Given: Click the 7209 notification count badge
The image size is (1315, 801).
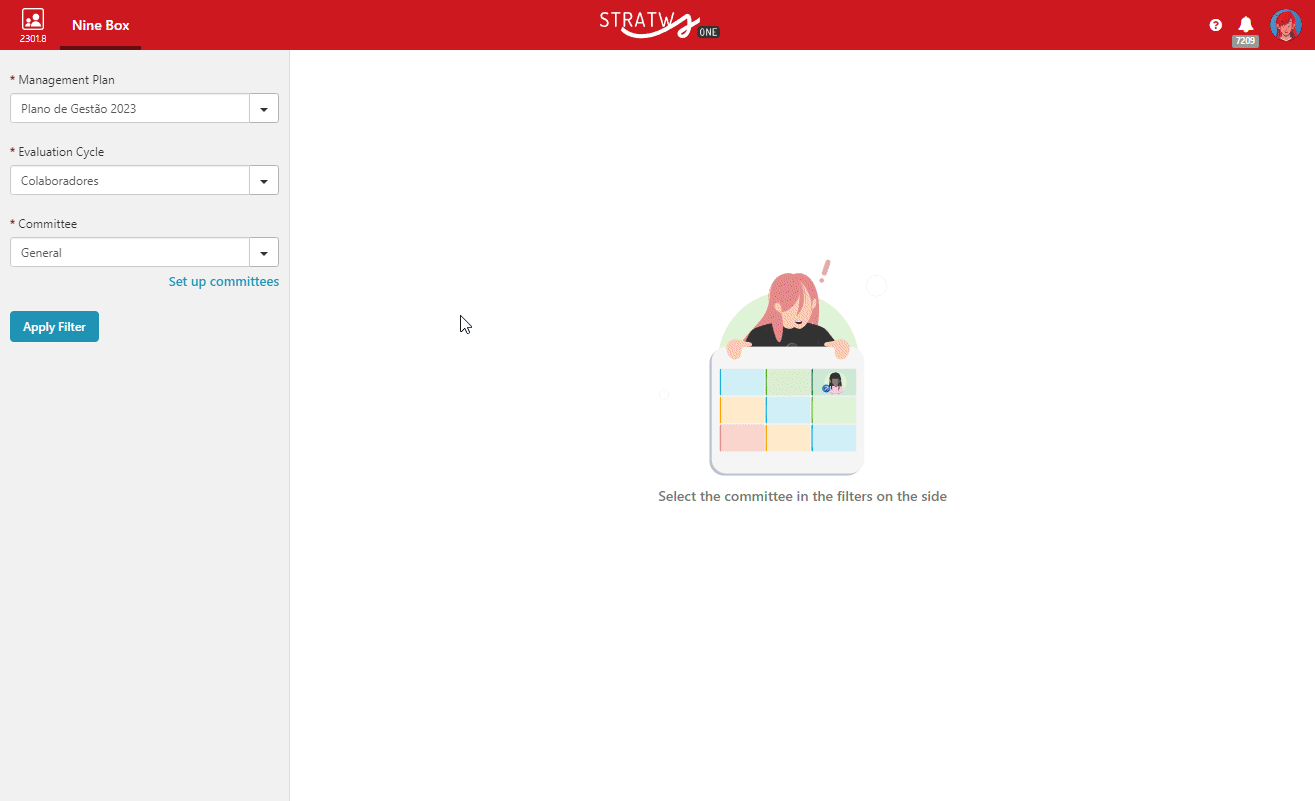Looking at the screenshot, I should [1245, 41].
